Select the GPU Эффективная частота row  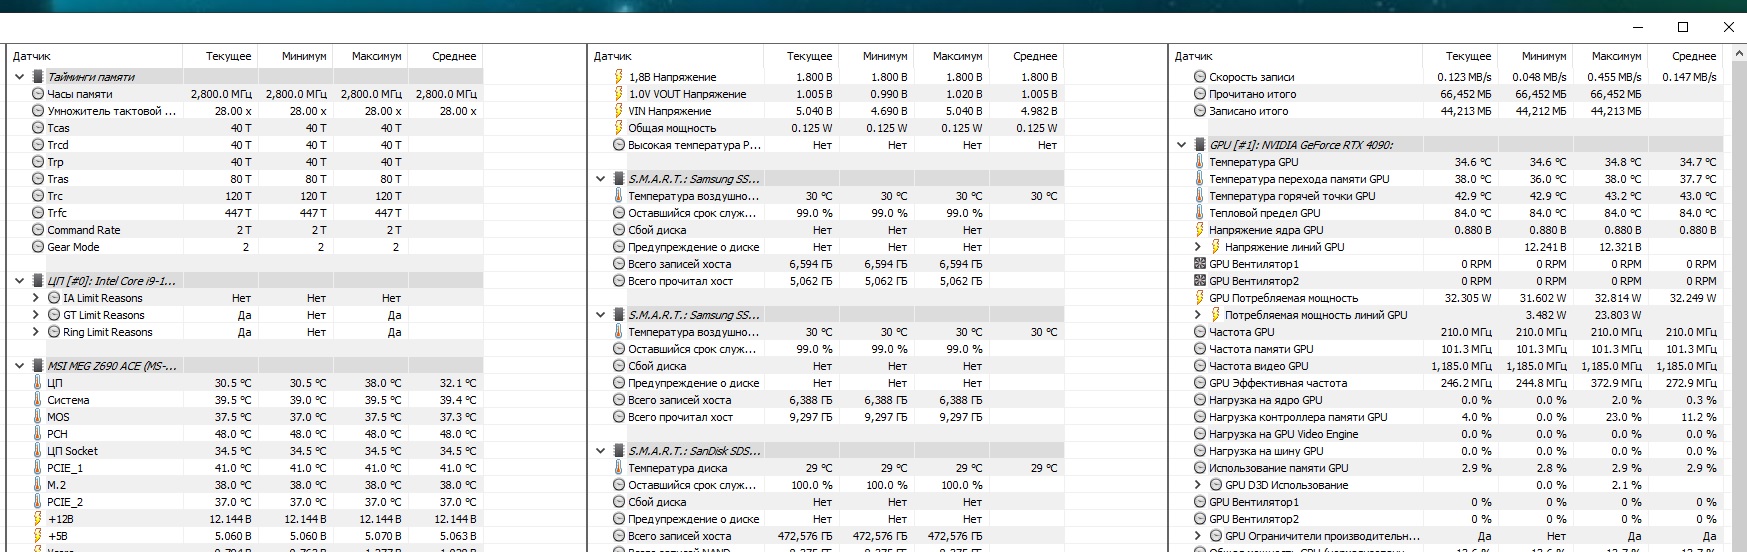coord(1447,383)
